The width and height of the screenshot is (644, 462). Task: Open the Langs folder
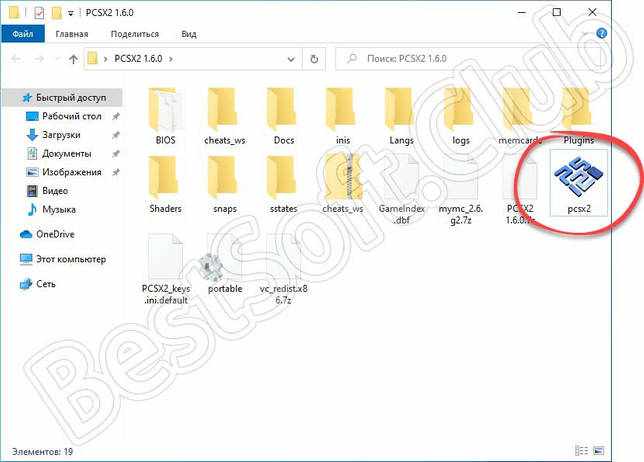point(401,116)
